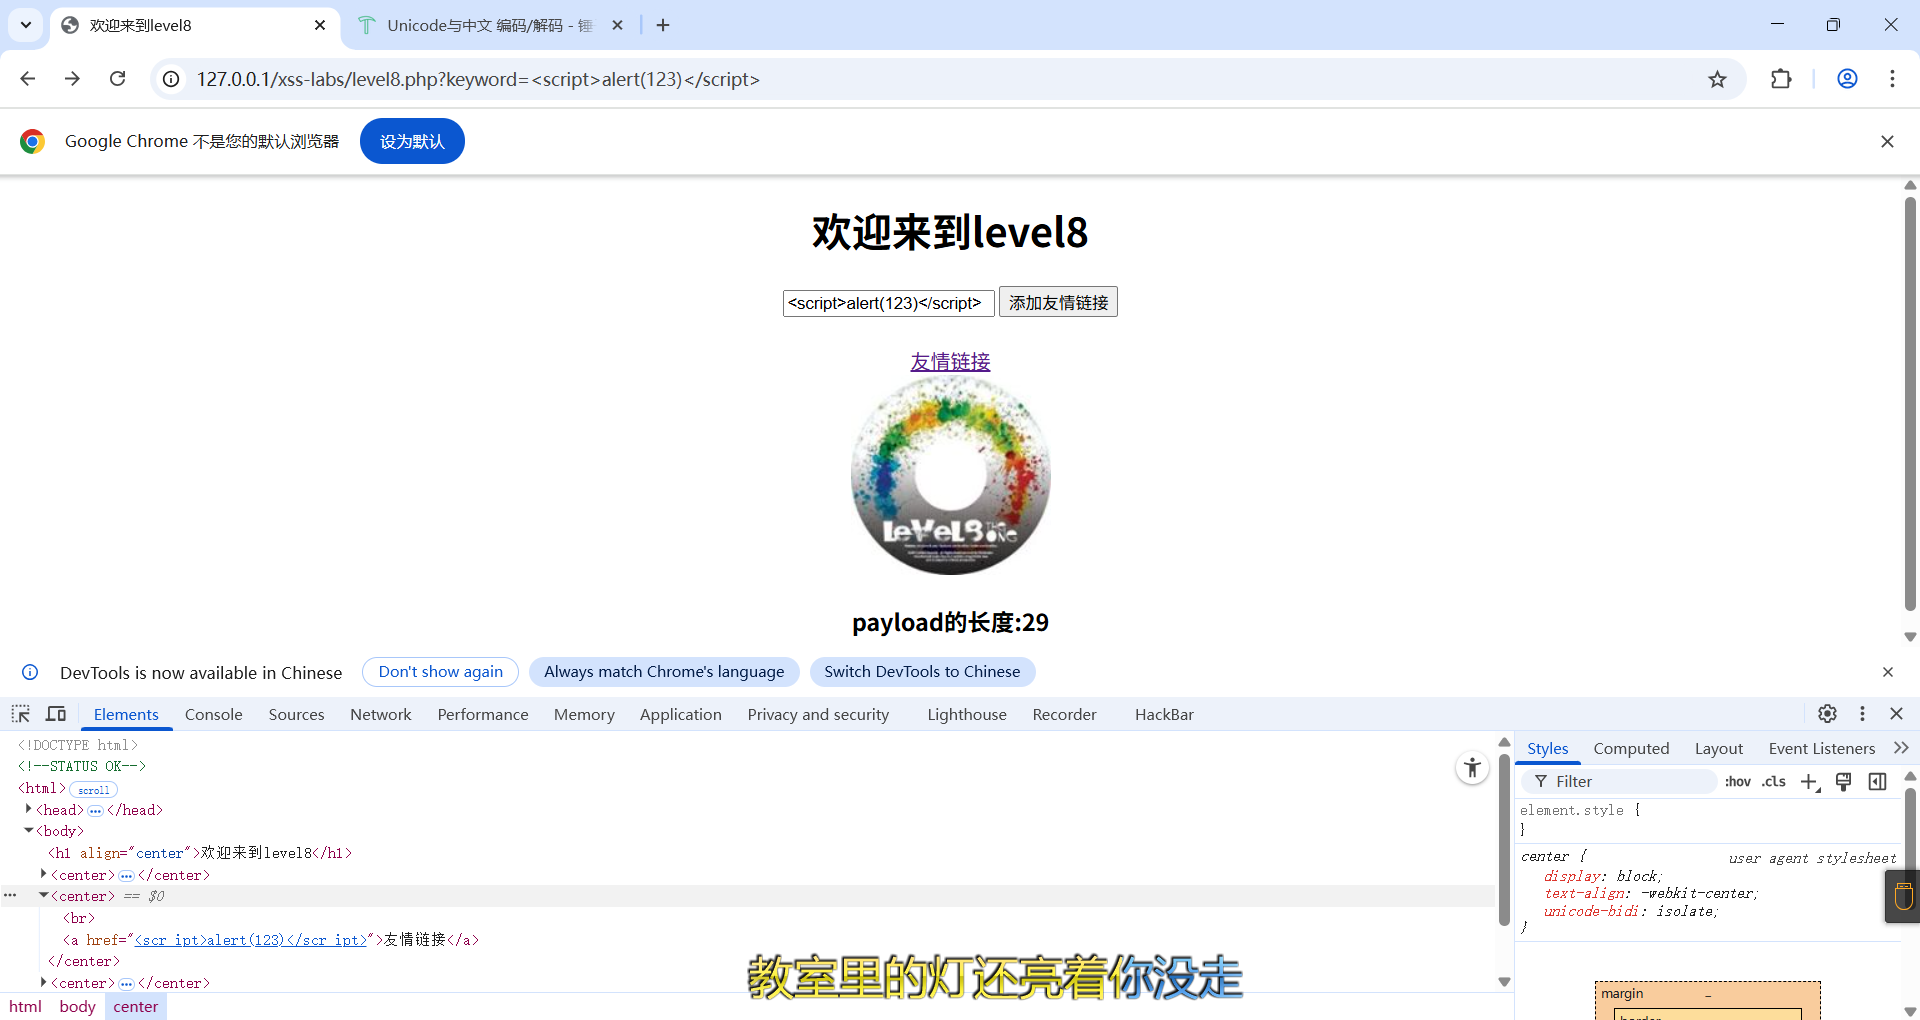Open a new tab with plus button
The width and height of the screenshot is (1920, 1020).
point(663,25)
